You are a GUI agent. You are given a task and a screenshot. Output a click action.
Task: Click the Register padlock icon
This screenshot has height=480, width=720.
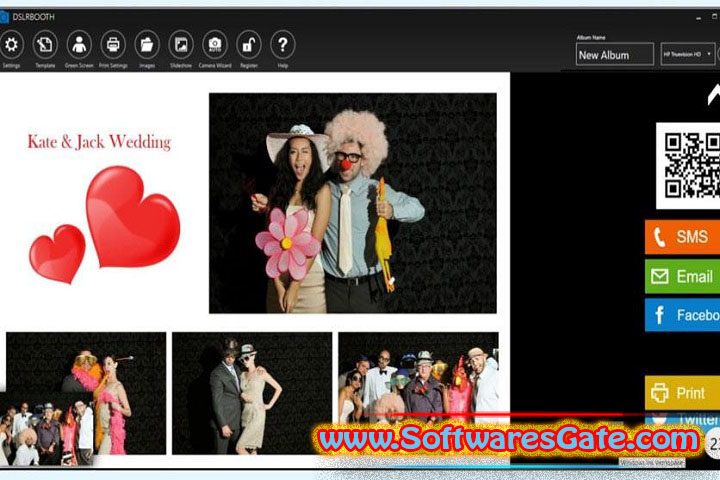pyautogui.click(x=249, y=45)
